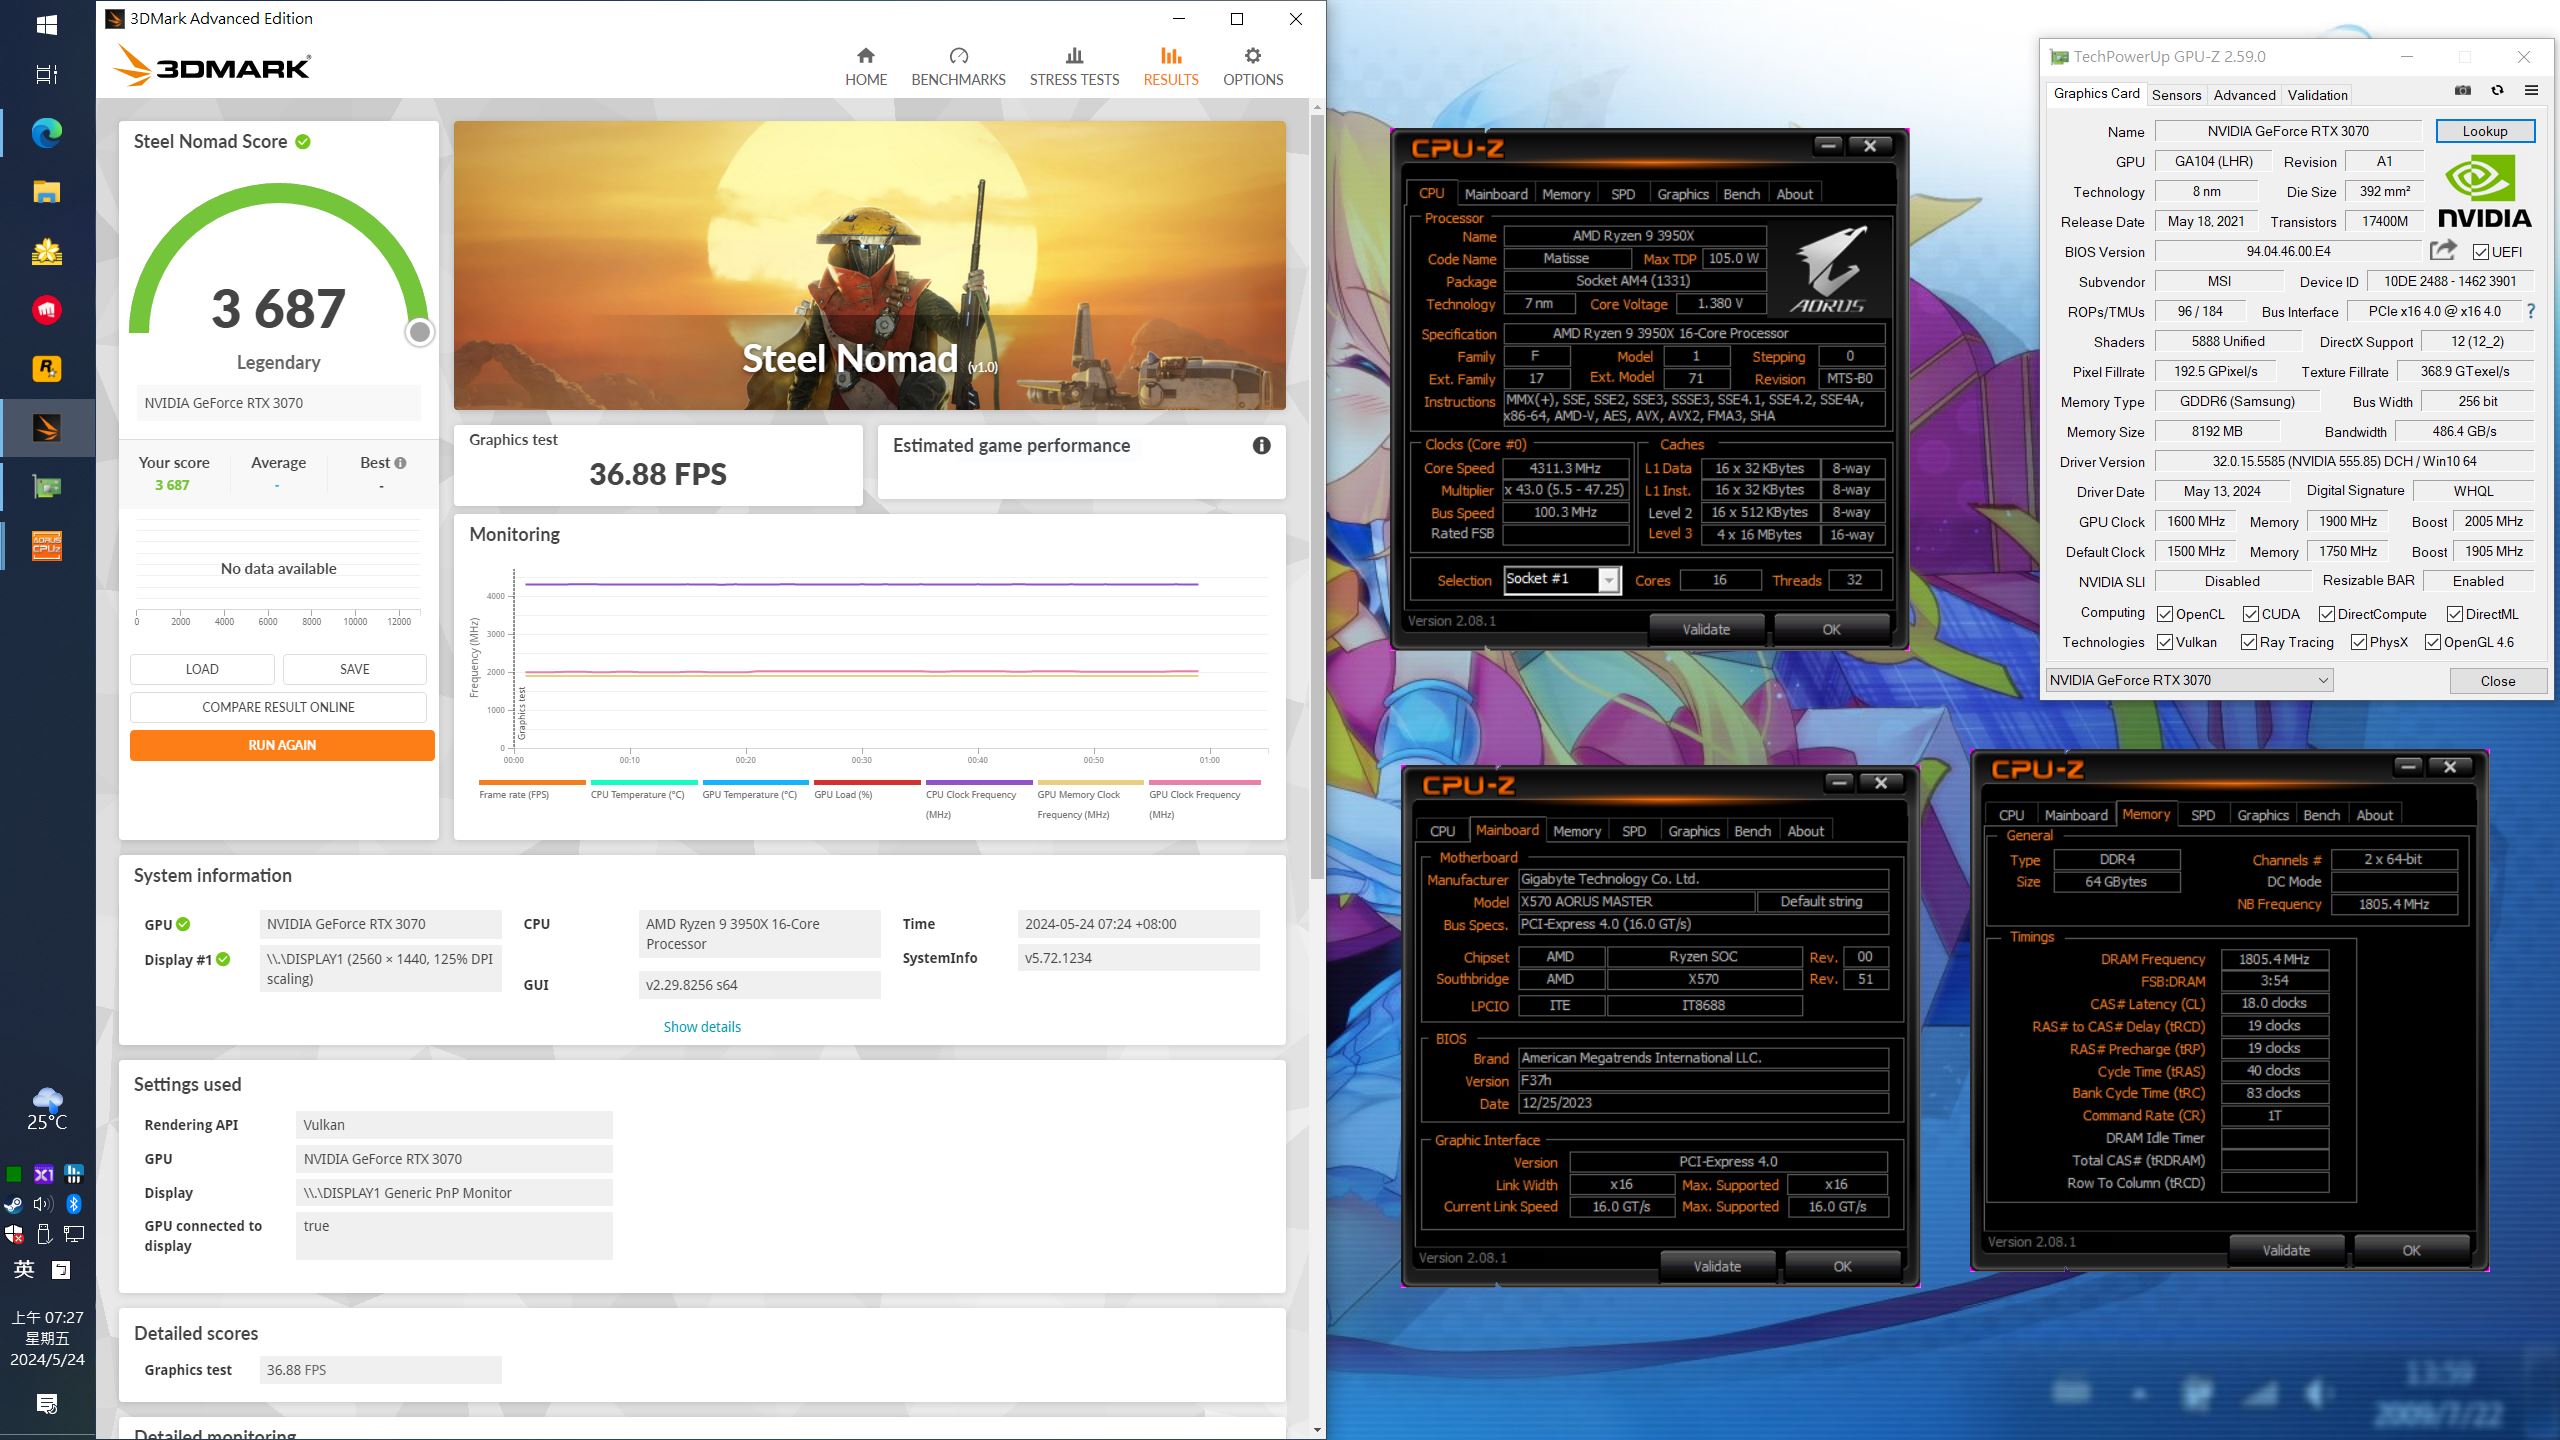
Task: Toggle the Vulkan checkbox in GPU-Z
Action: tap(2165, 642)
